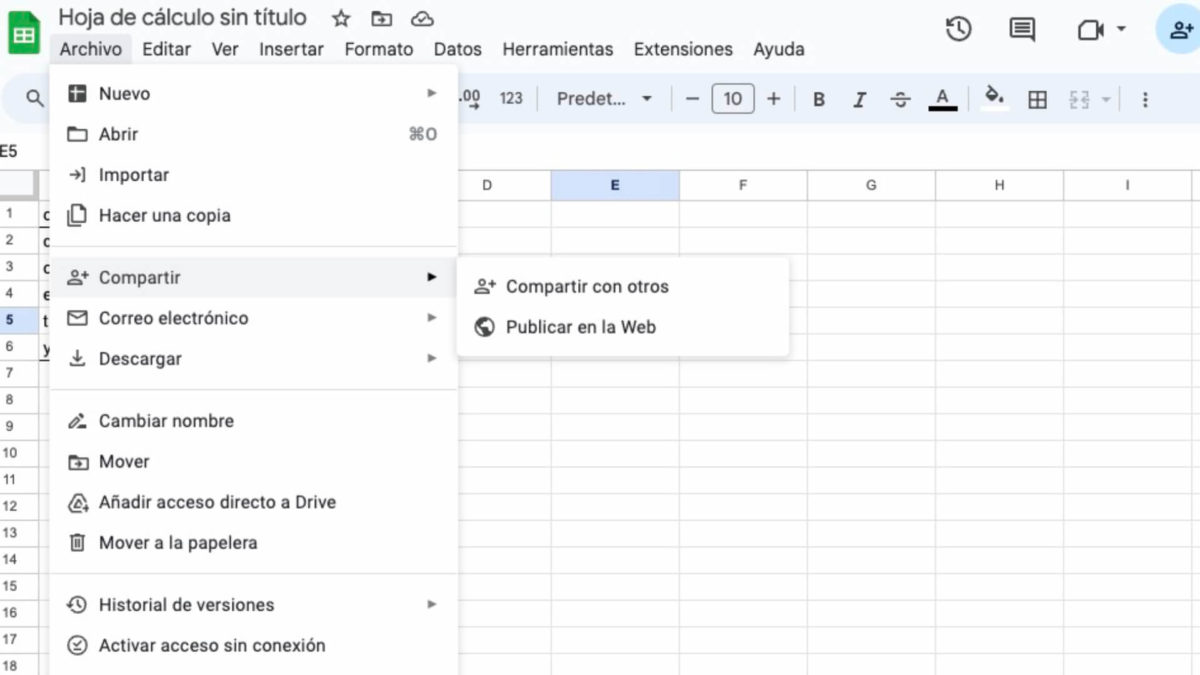Choose Compartir con otros in submenu
The height and width of the screenshot is (675, 1200).
pyautogui.click(x=623, y=286)
